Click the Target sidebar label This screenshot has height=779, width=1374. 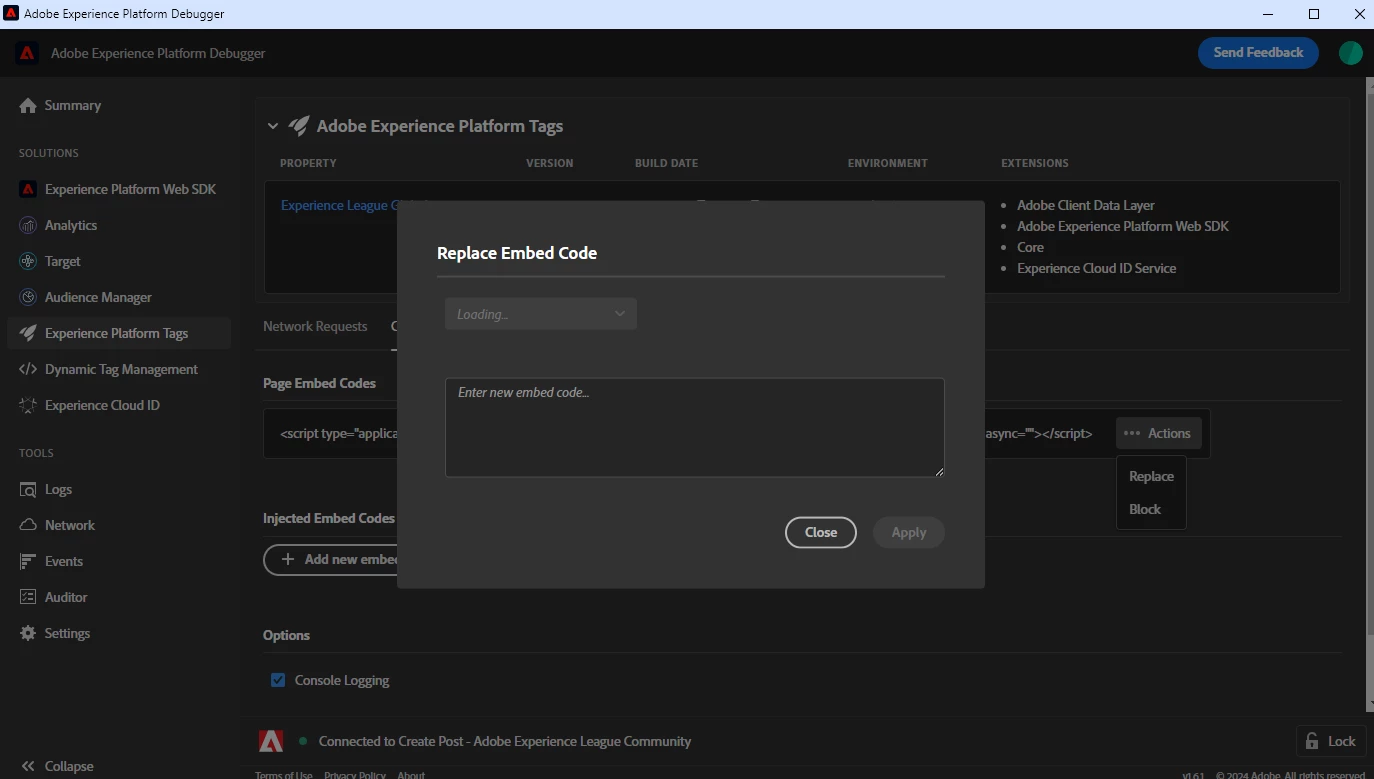pyautogui.click(x=63, y=261)
